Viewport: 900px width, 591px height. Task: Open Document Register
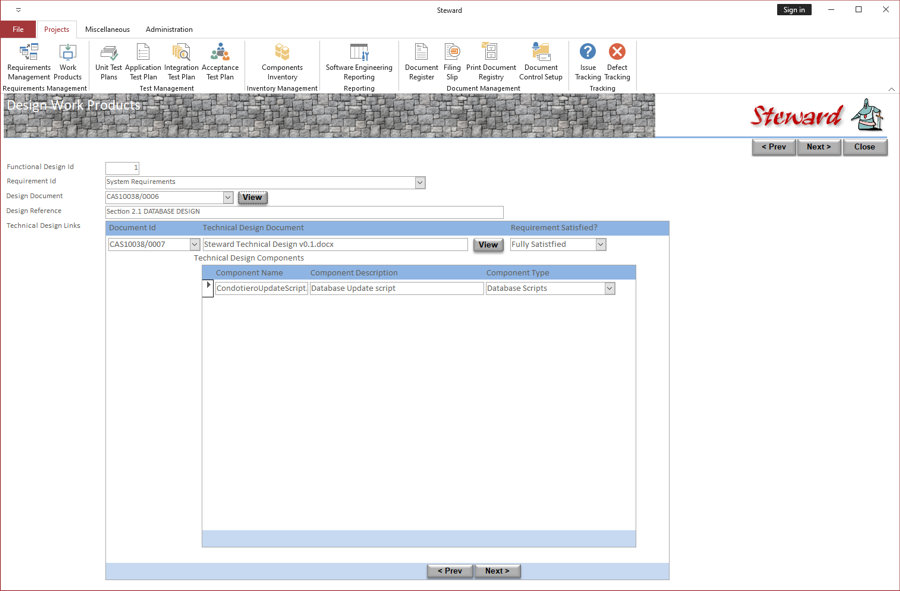tap(421, 62)
